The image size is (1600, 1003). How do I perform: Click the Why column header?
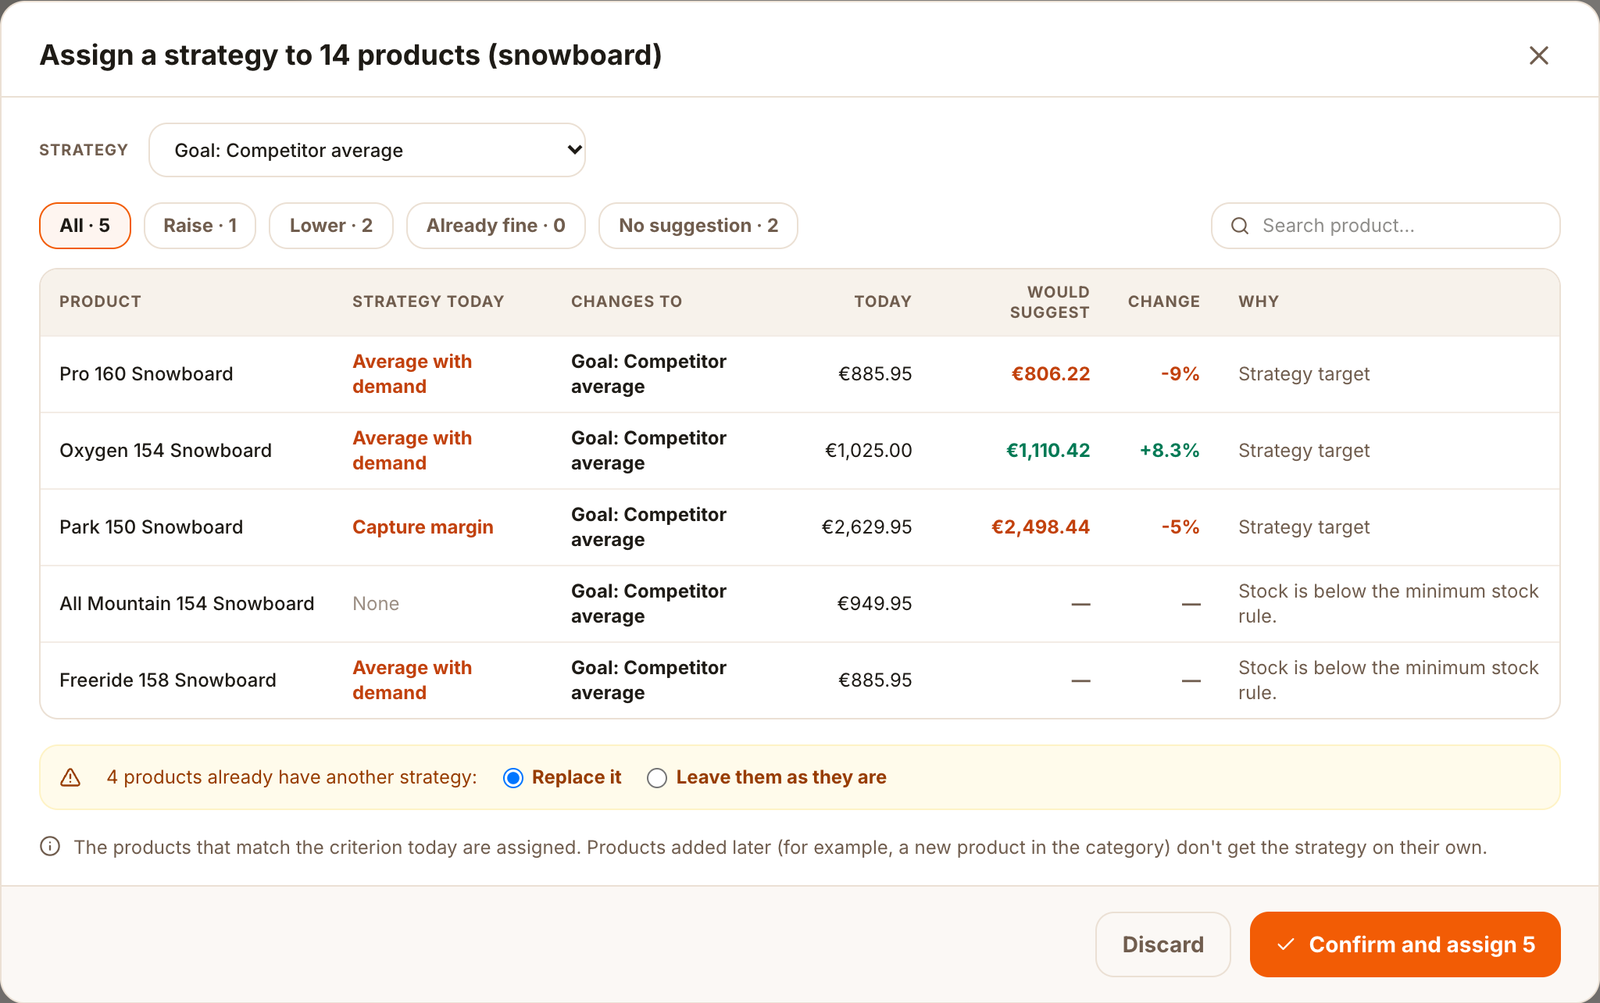(1258, 302)
